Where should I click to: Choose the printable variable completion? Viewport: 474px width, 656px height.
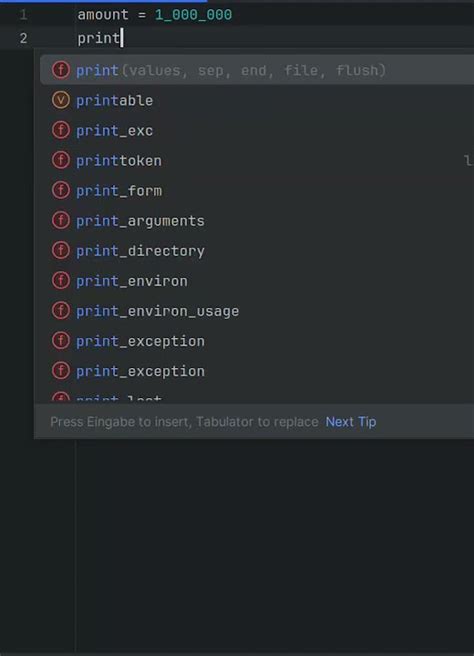(257, 100)
